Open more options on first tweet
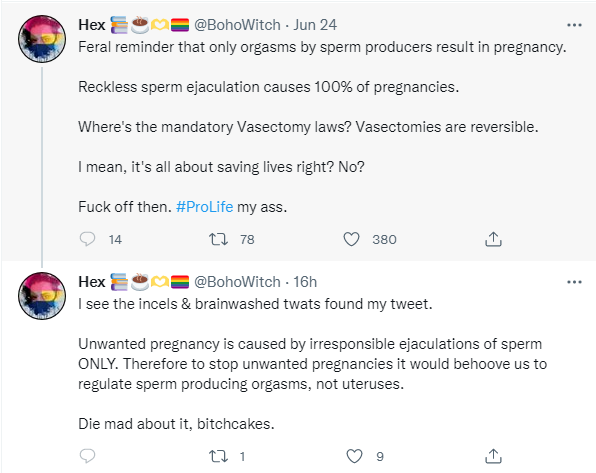Image resolution: width=596 pixels, height=473 pixels. (x=574, y=25)
